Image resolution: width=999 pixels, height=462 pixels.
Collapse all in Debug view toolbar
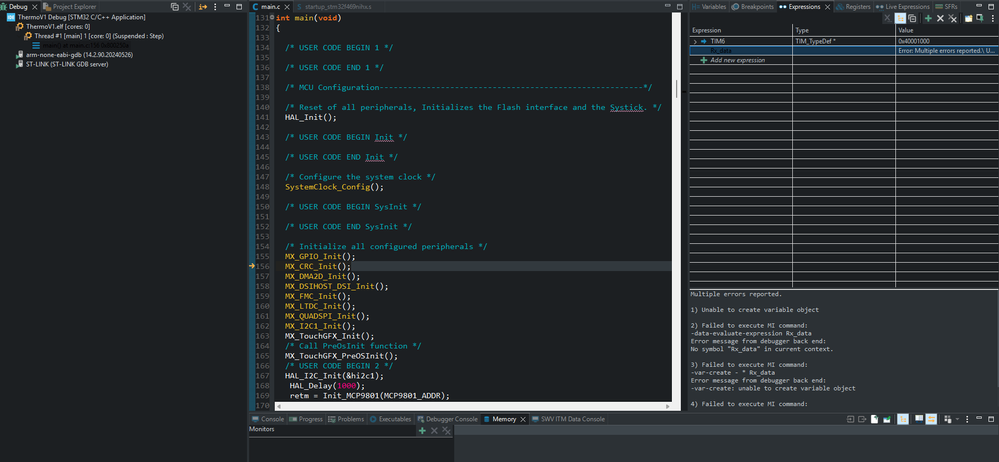(175, 6)
